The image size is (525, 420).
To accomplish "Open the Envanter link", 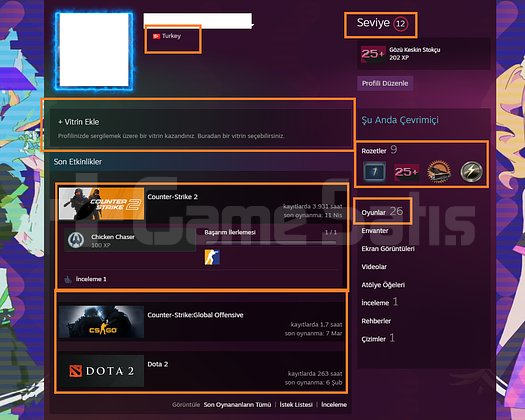I will click(375, 231).
